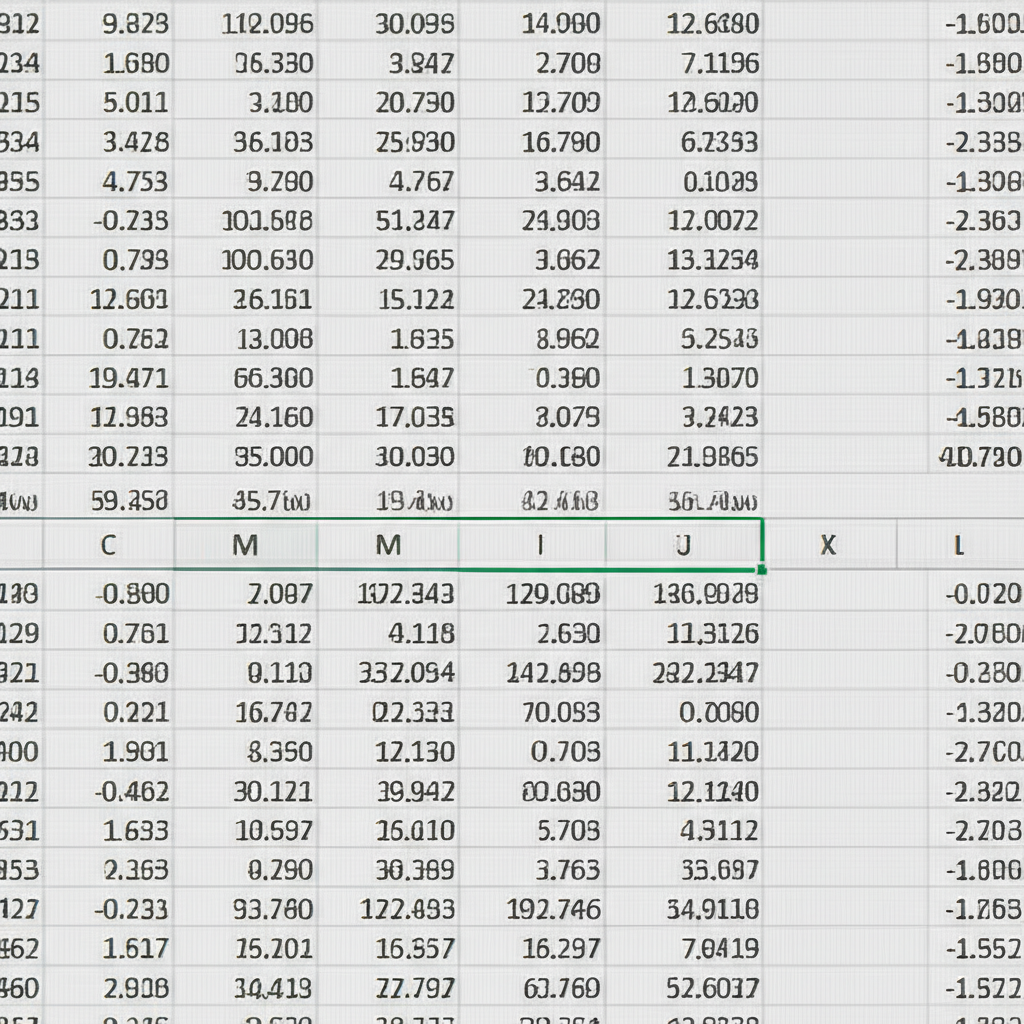
Task: Click the cell containing 192.746
Action: pyautogui.click(x=532, y=908)
